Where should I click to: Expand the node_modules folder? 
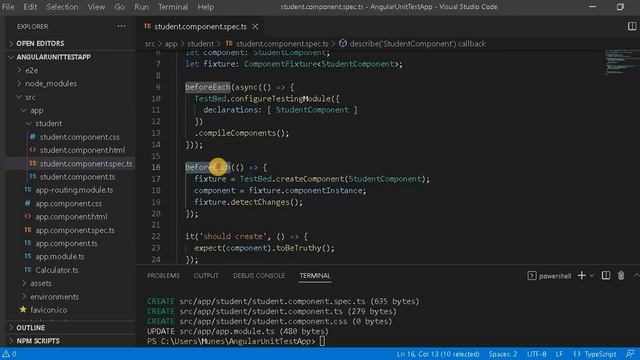pos(51,84)
